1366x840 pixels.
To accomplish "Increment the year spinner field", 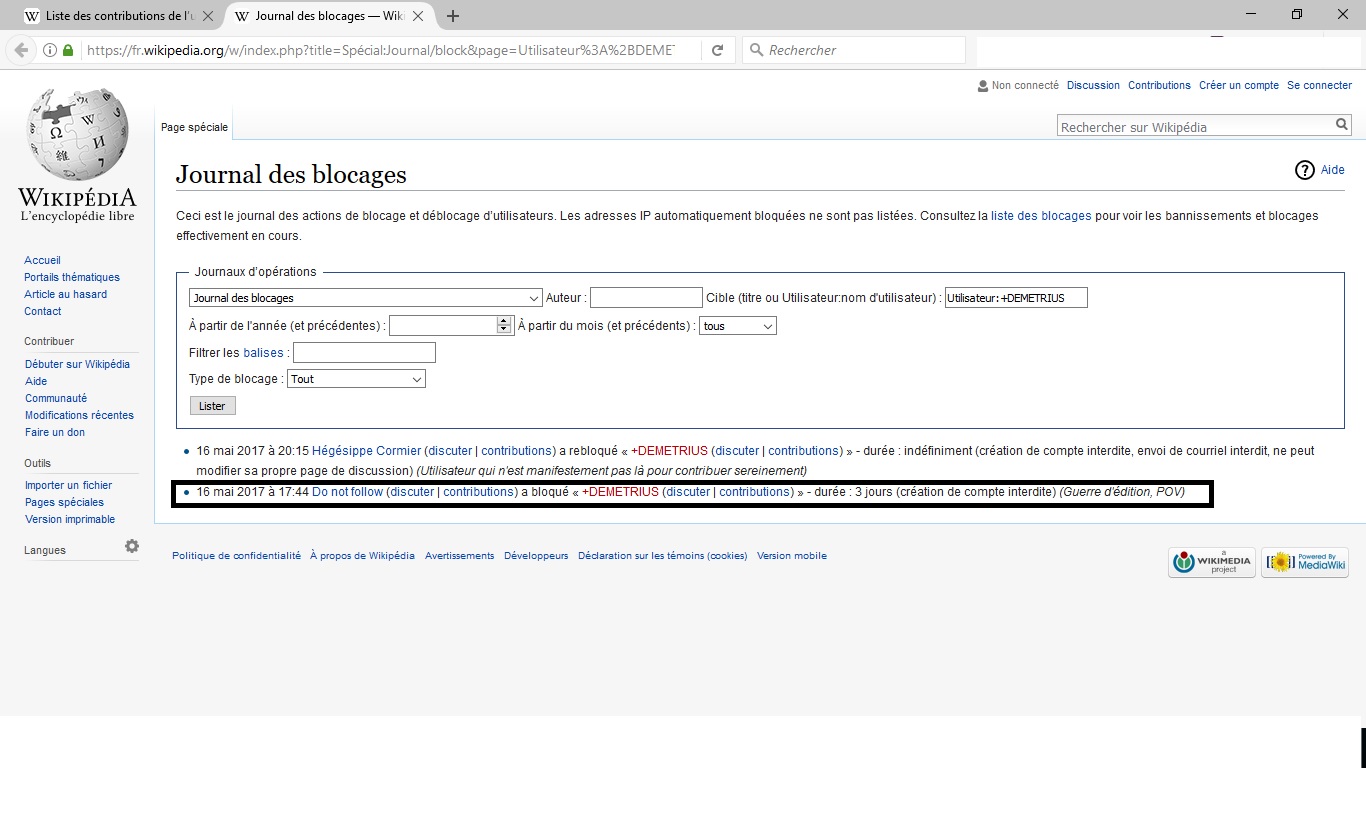I will pyautogui.click(x=504, y=321).
